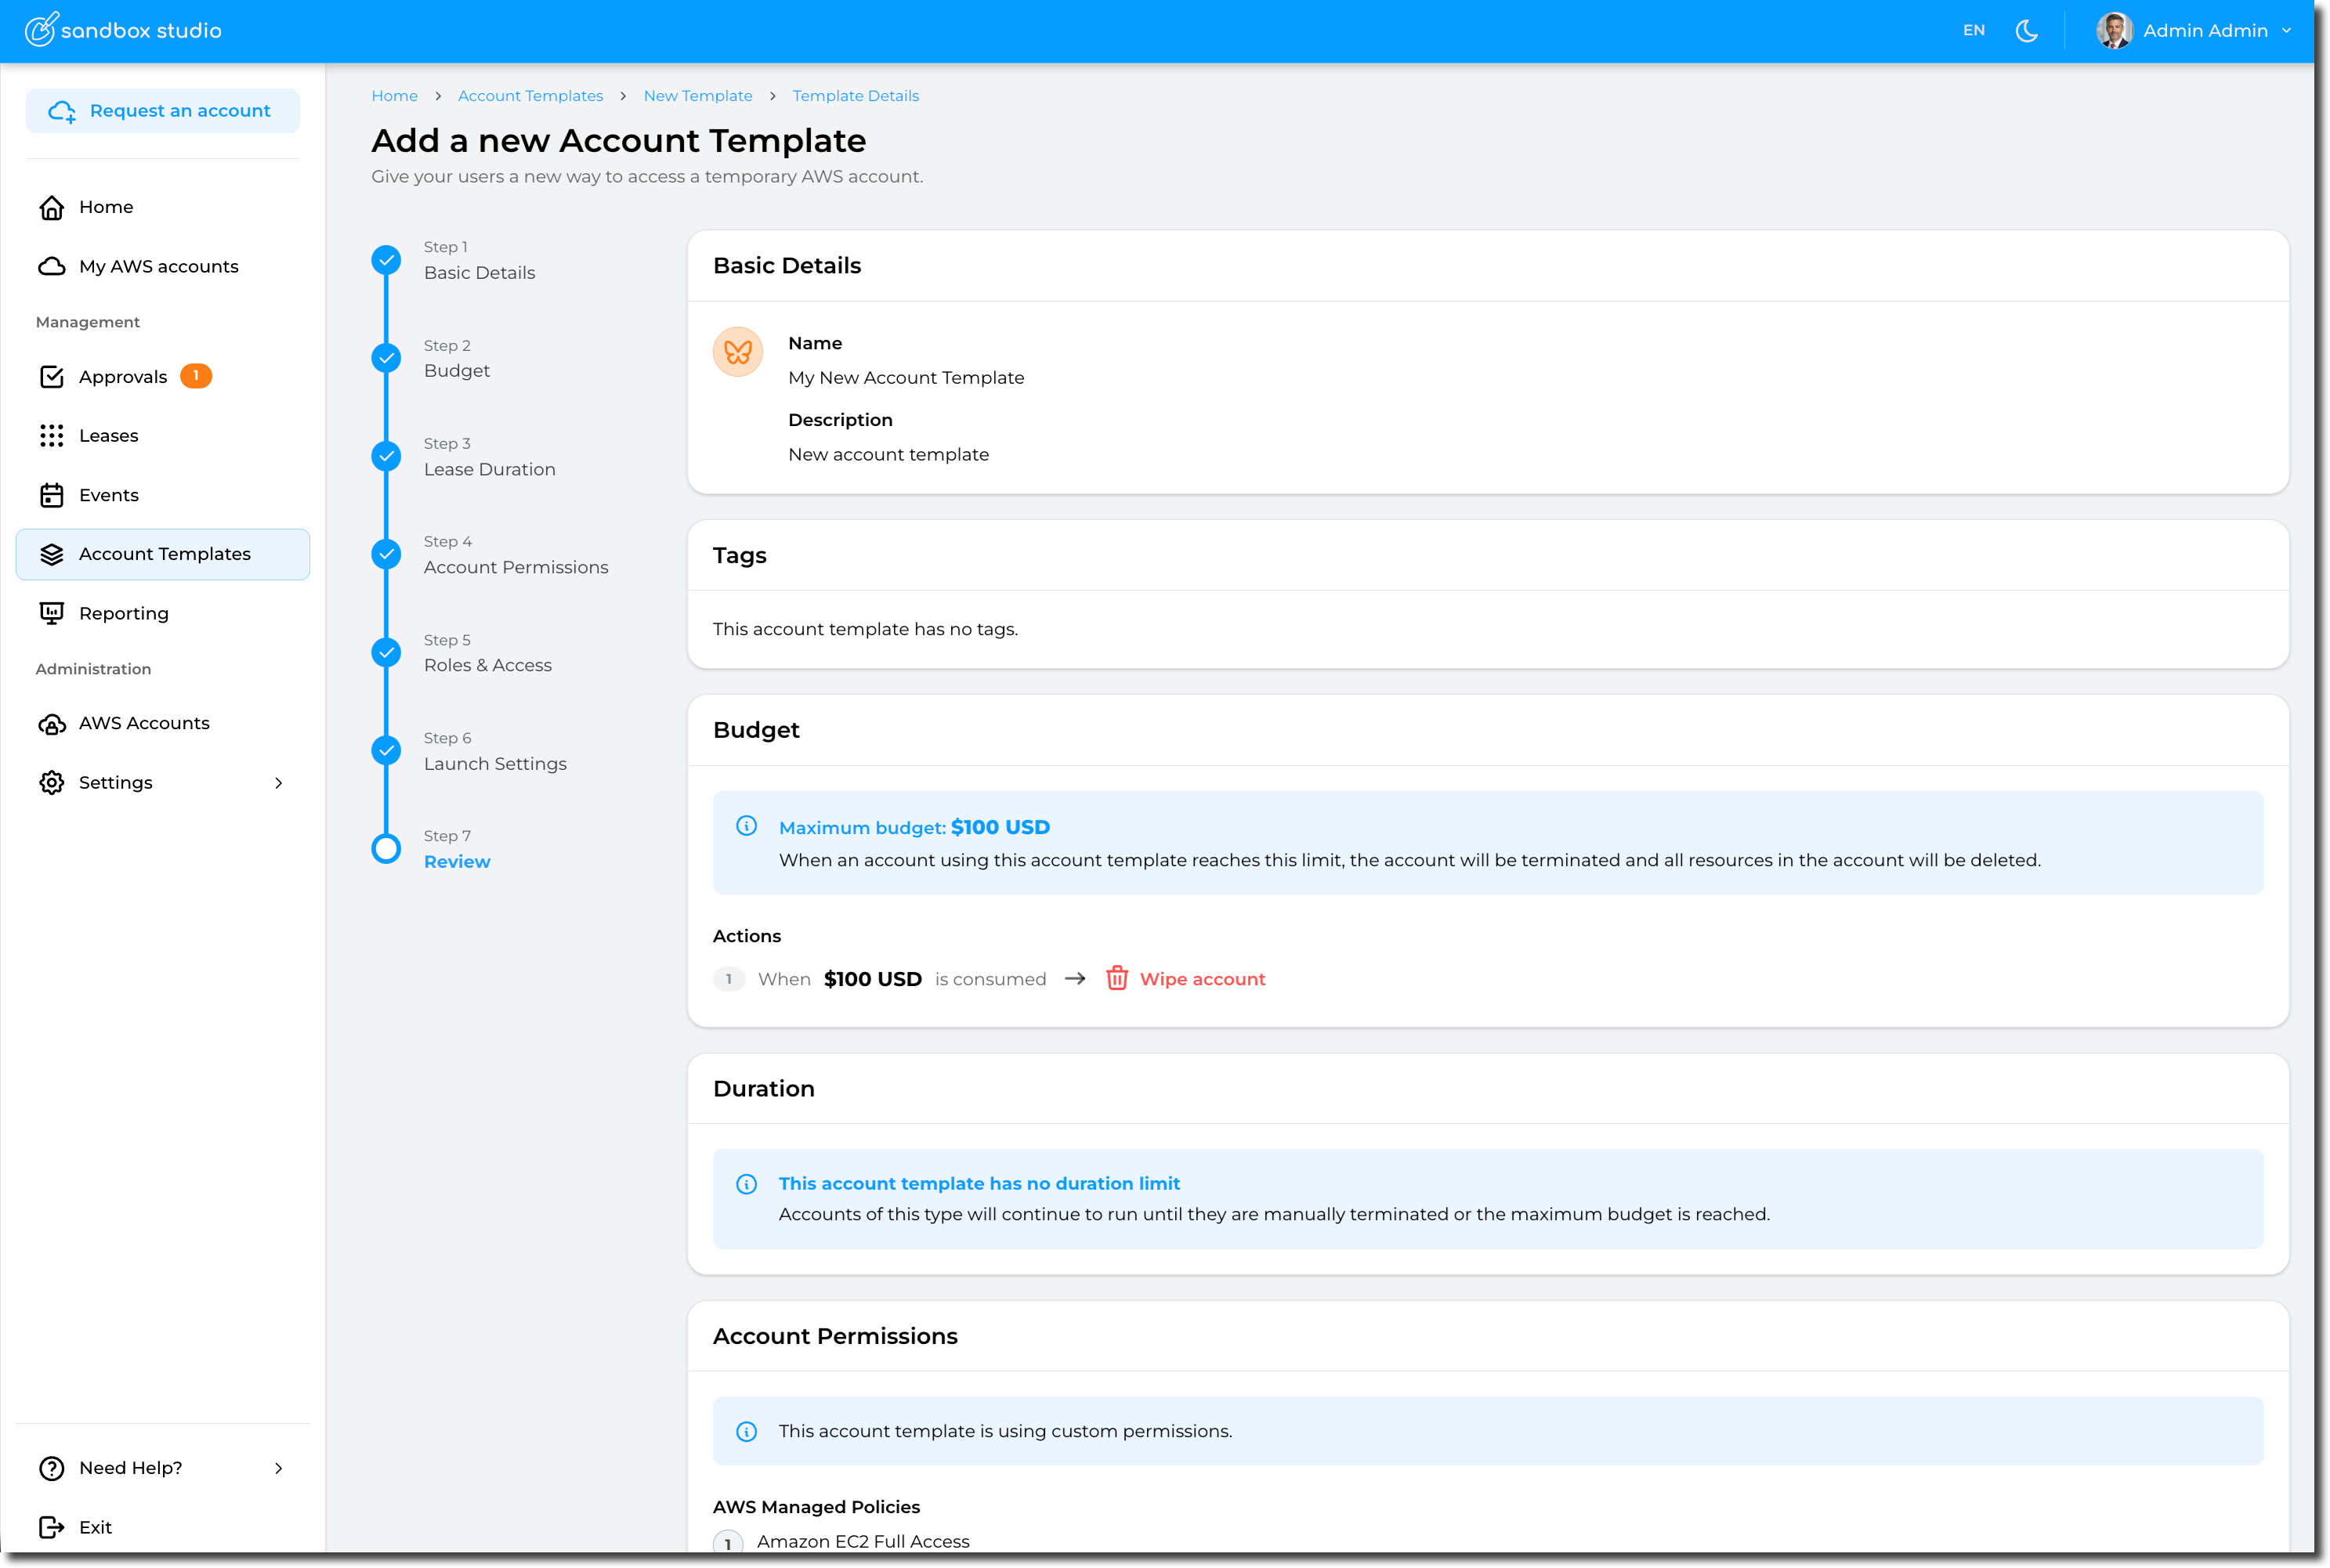The height and width of the screenshot is (1568, 2330).
Task: Open Home in sidebar
Action: click(x=106, y=207)
